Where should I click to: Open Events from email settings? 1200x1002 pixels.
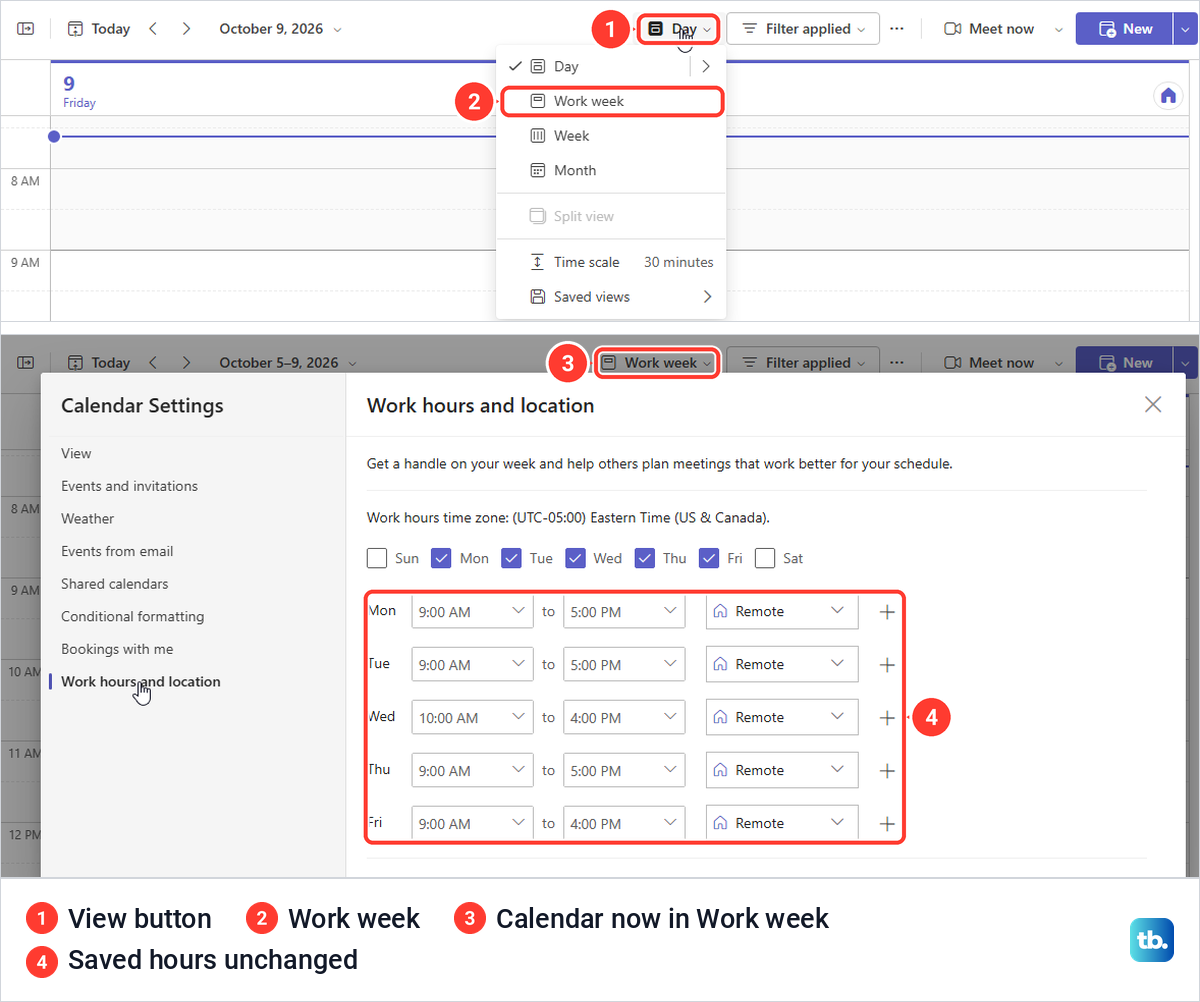pyautogui.click(x=117, y=552)
